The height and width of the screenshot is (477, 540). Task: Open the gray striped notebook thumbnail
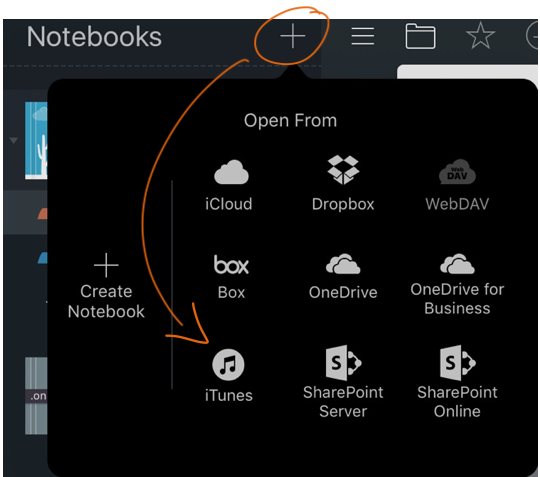[x=36, y=396]
